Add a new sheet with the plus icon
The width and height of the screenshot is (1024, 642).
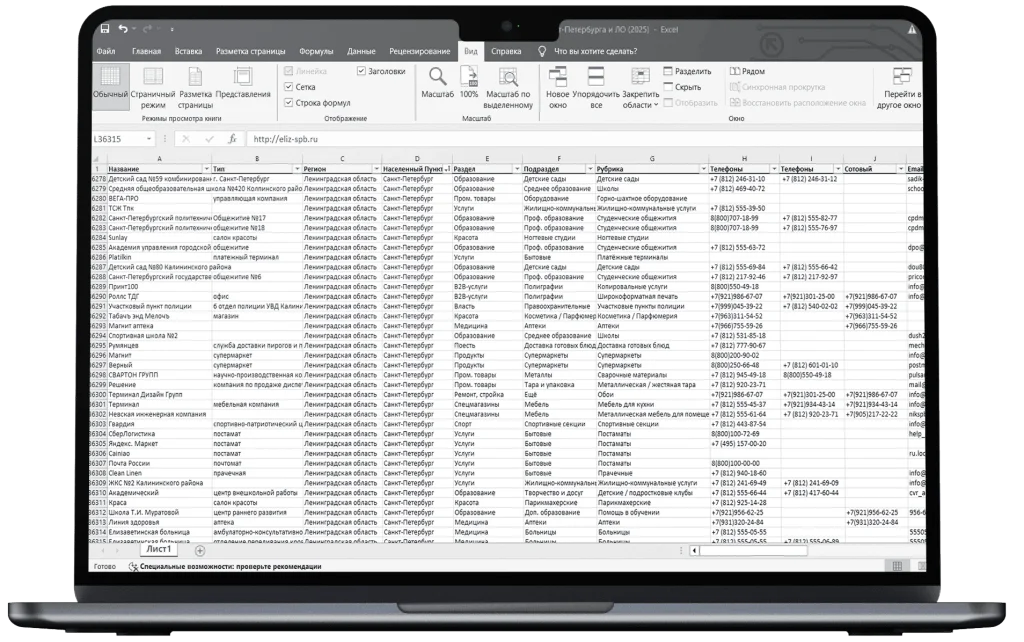tap(200, 551)
